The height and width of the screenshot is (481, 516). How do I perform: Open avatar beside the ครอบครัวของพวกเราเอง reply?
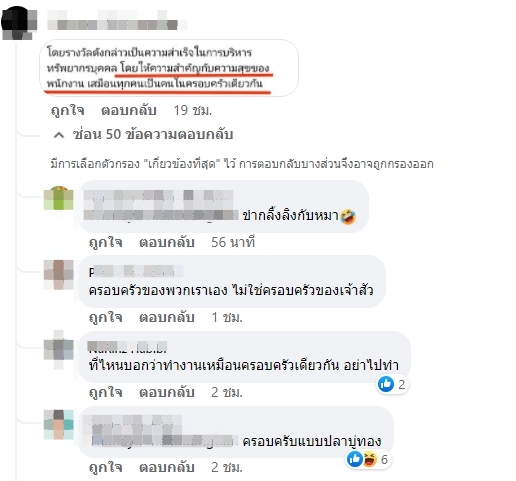pos(59,275)
